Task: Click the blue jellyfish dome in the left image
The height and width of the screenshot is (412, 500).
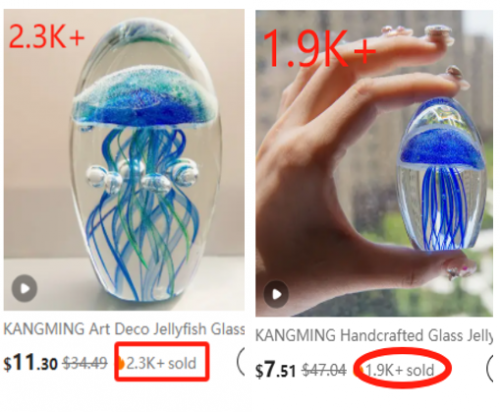Action: [145, 97]
